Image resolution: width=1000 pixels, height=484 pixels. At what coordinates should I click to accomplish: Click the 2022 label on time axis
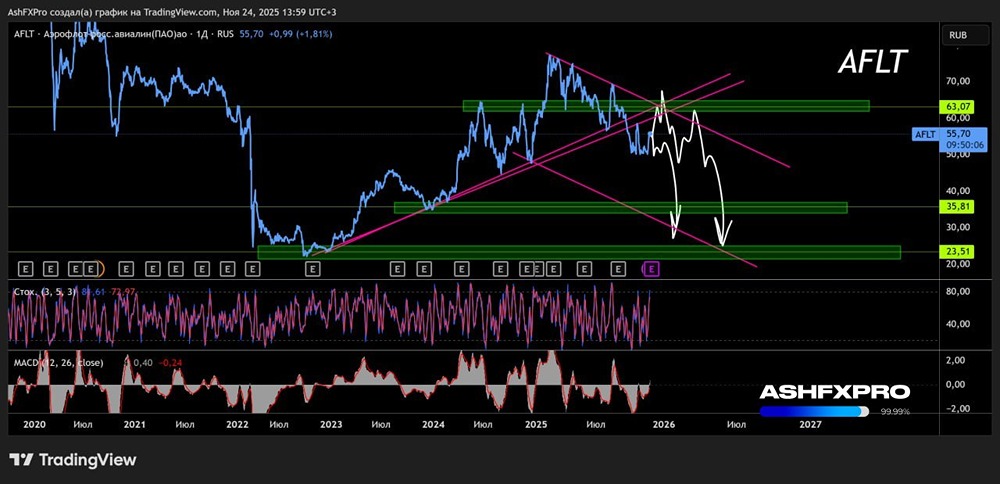point(237,424)
